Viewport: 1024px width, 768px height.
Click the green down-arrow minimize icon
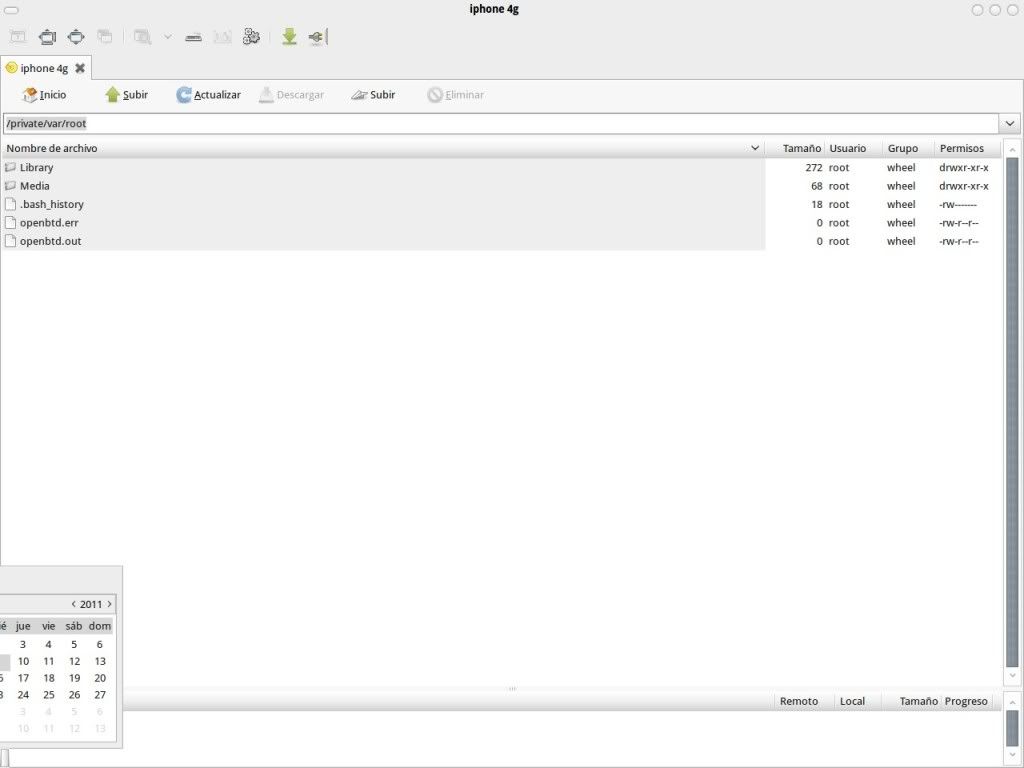(289, 37)
